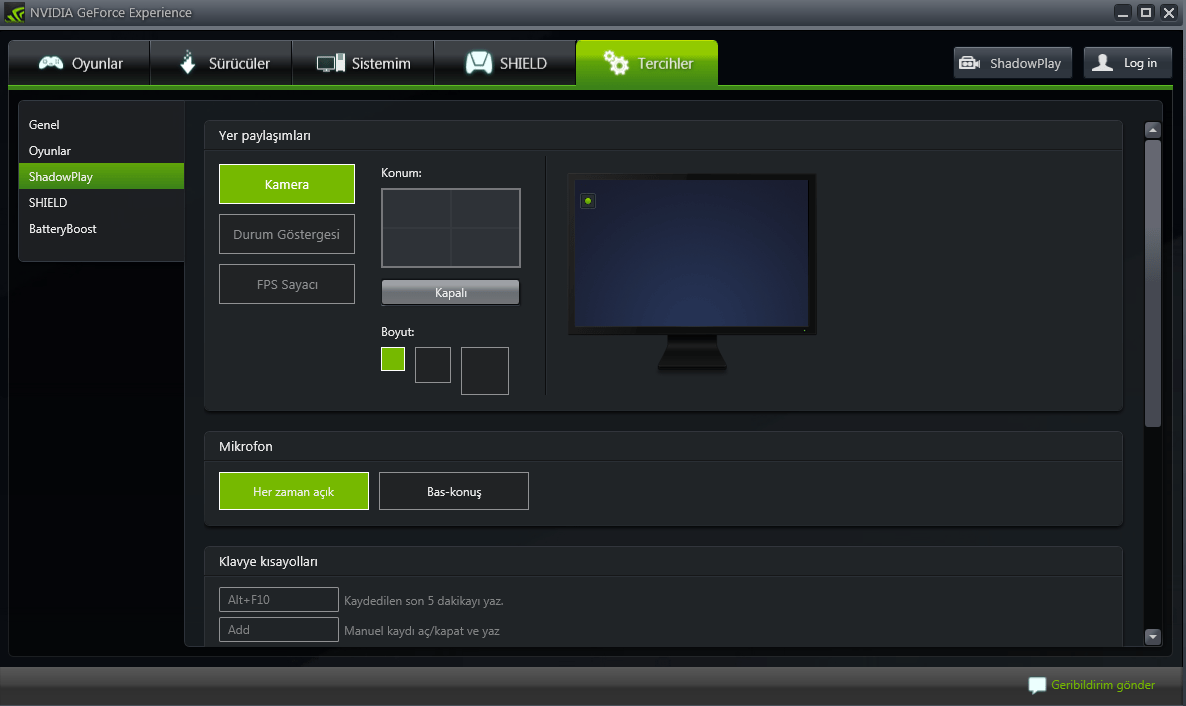Select the Tercihler tab
The height and width of the screenshot is (706, 1186).
(647, 63)
